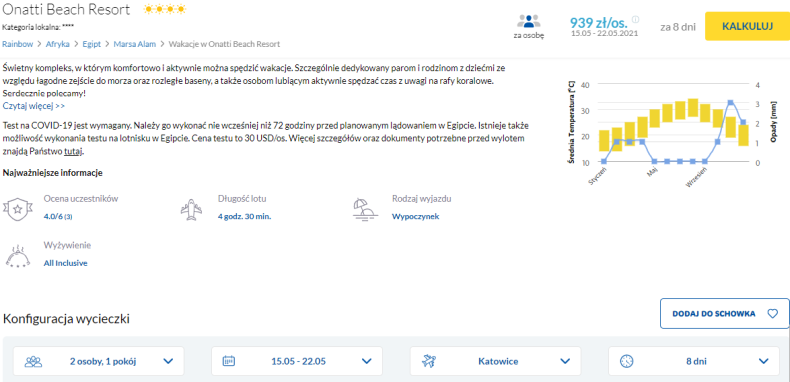Click the 'za osobę' people icon
Image resolution: width=790 pixels, height=382 pixels.
tap(529, 21)
